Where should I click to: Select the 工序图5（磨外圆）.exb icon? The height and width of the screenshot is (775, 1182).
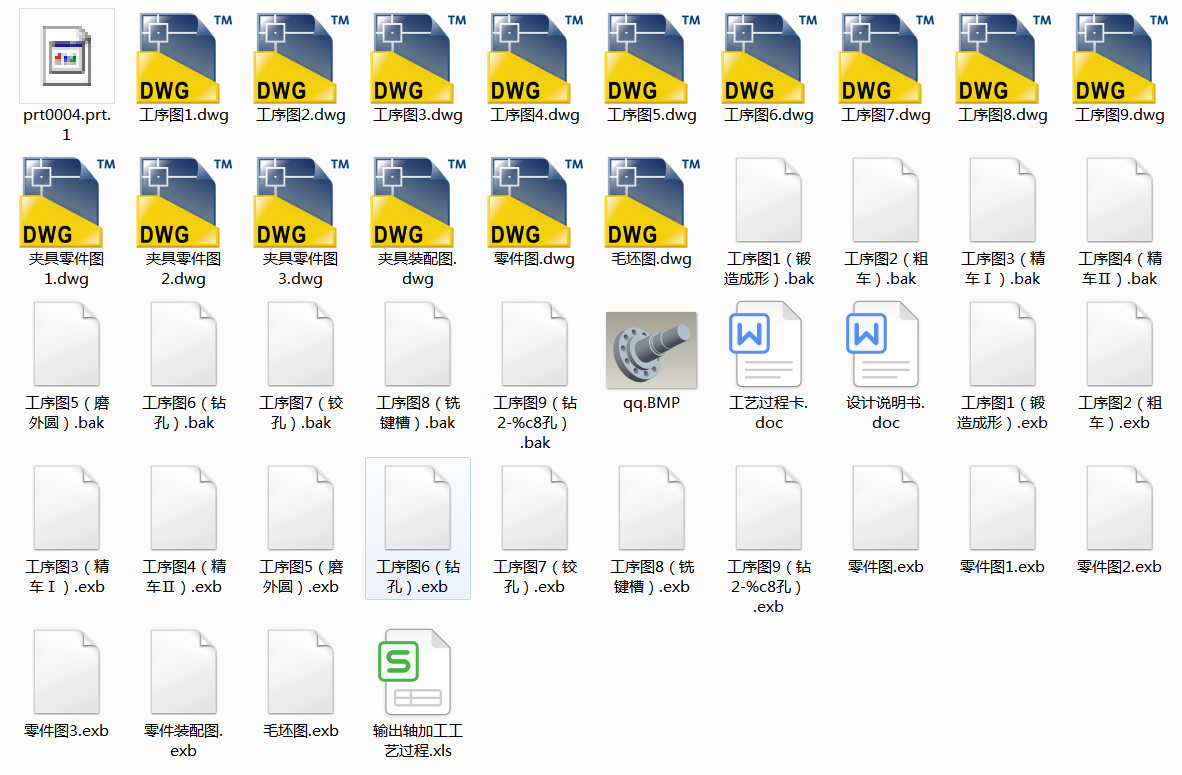301,507
